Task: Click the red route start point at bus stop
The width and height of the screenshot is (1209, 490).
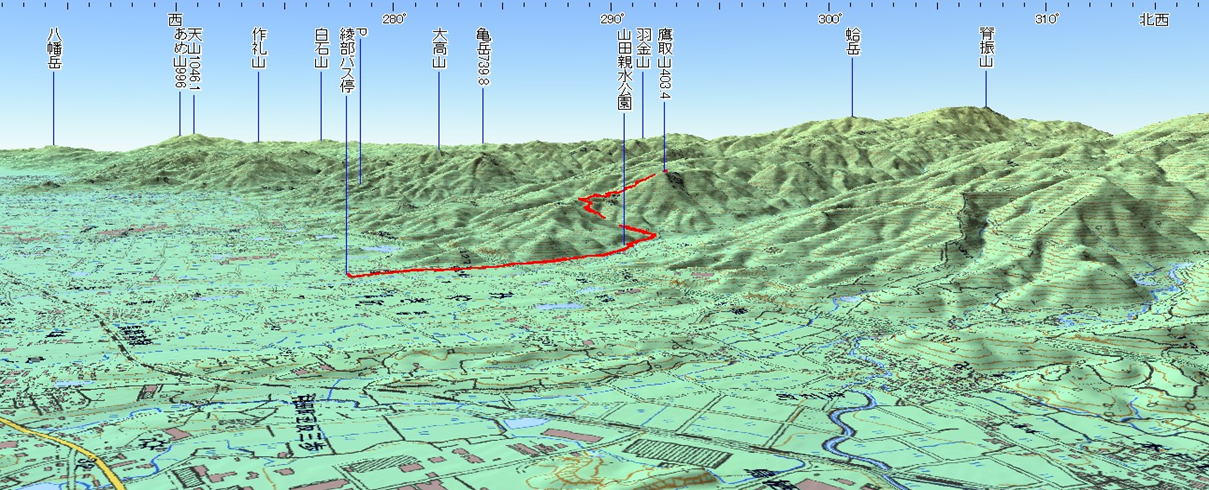Action: [x=348, y=274]
